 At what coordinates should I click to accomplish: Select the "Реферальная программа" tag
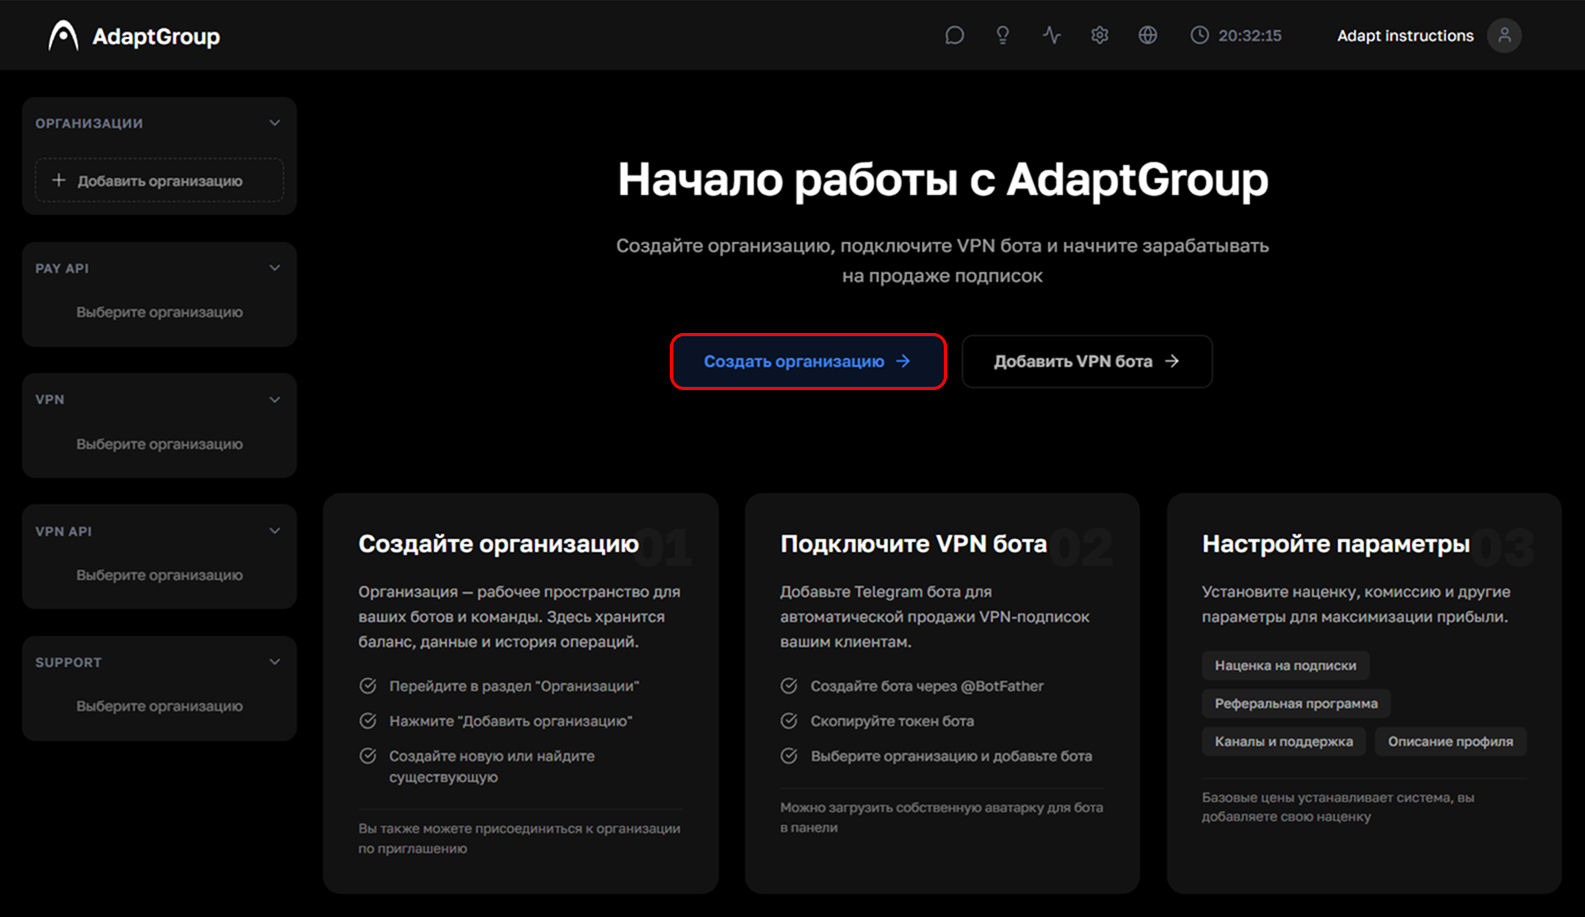point(1296,703)
